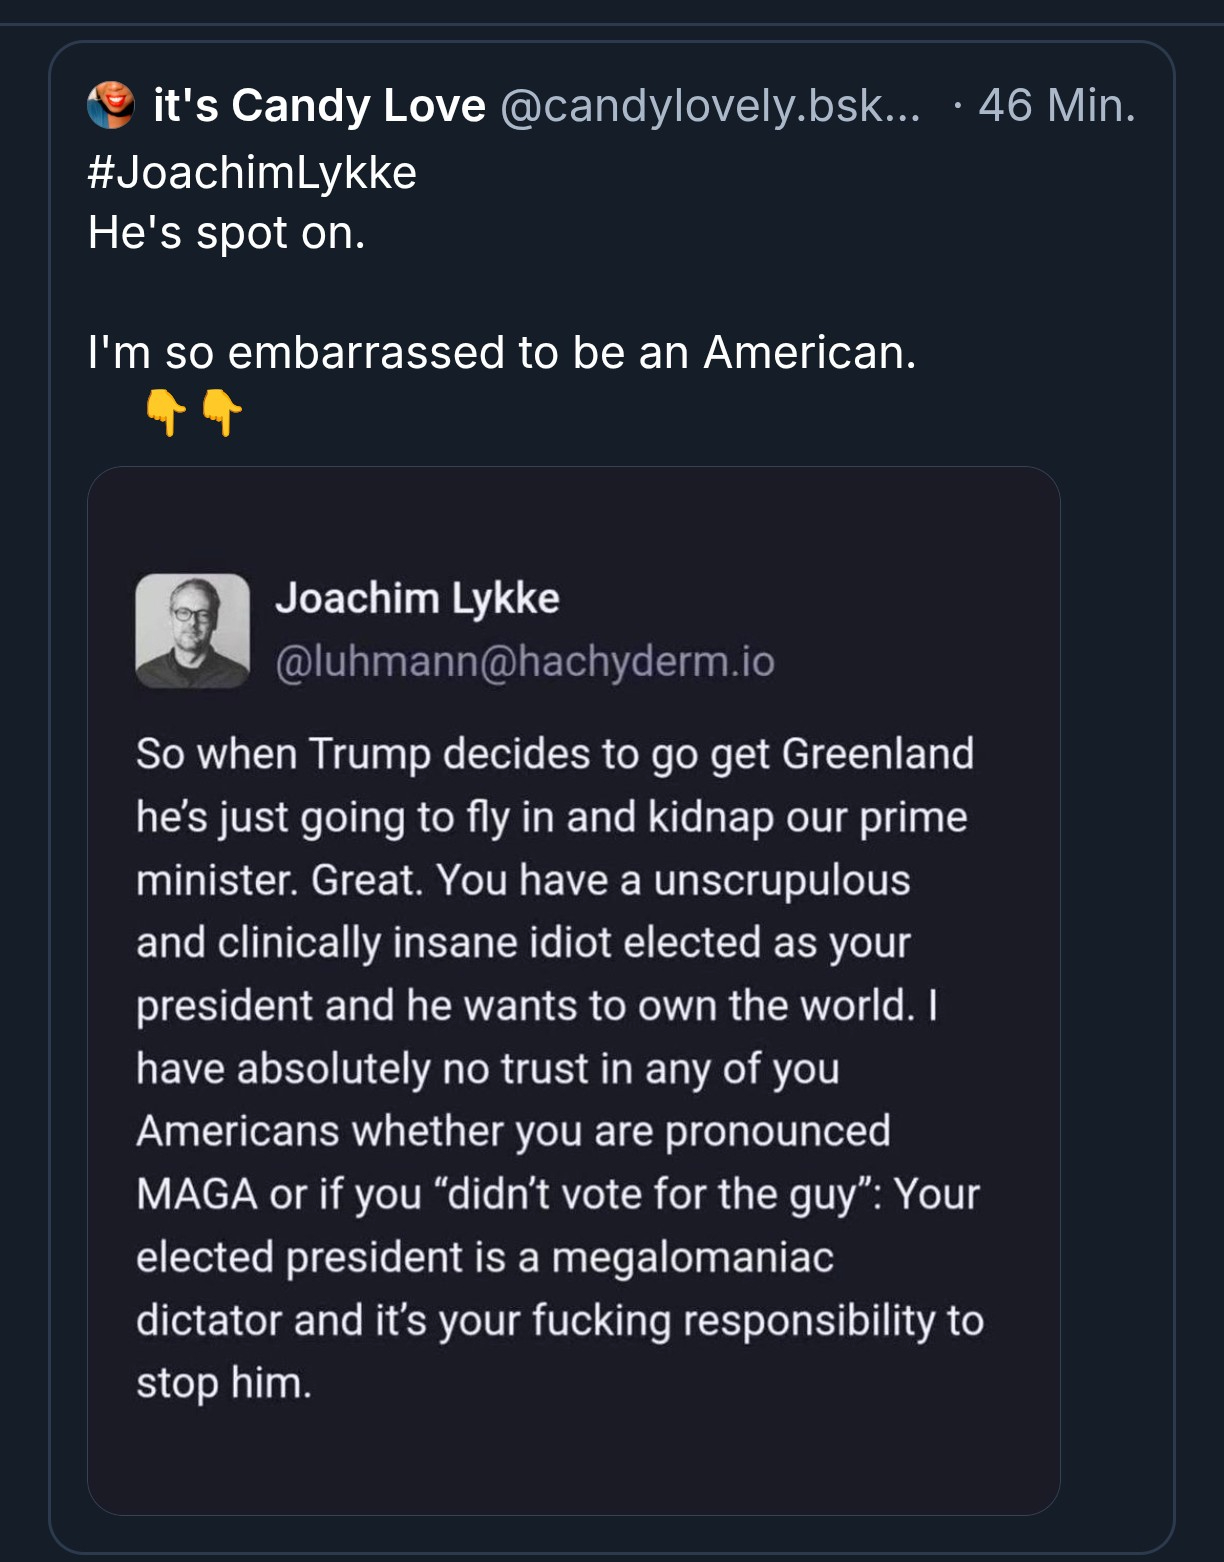Open the @candylovely.bsk handle link
This screenshot has width=1224, height=1562.
click(x=709, y=105)
